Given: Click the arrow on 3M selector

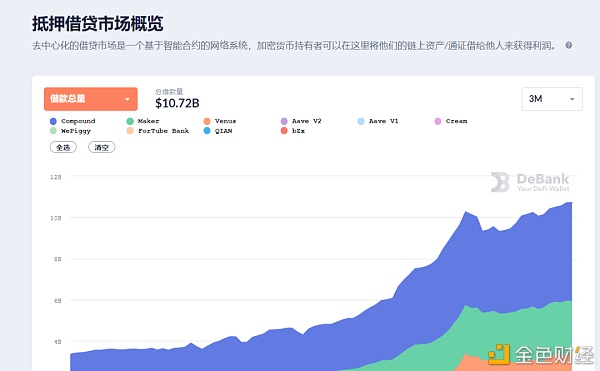Looking at the screenshot, I should 572,99.
